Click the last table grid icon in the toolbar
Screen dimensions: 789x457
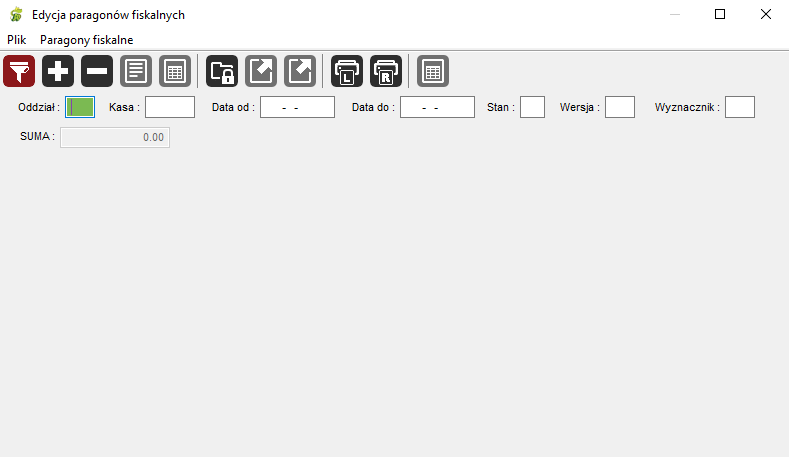click(x=433, y=71)
